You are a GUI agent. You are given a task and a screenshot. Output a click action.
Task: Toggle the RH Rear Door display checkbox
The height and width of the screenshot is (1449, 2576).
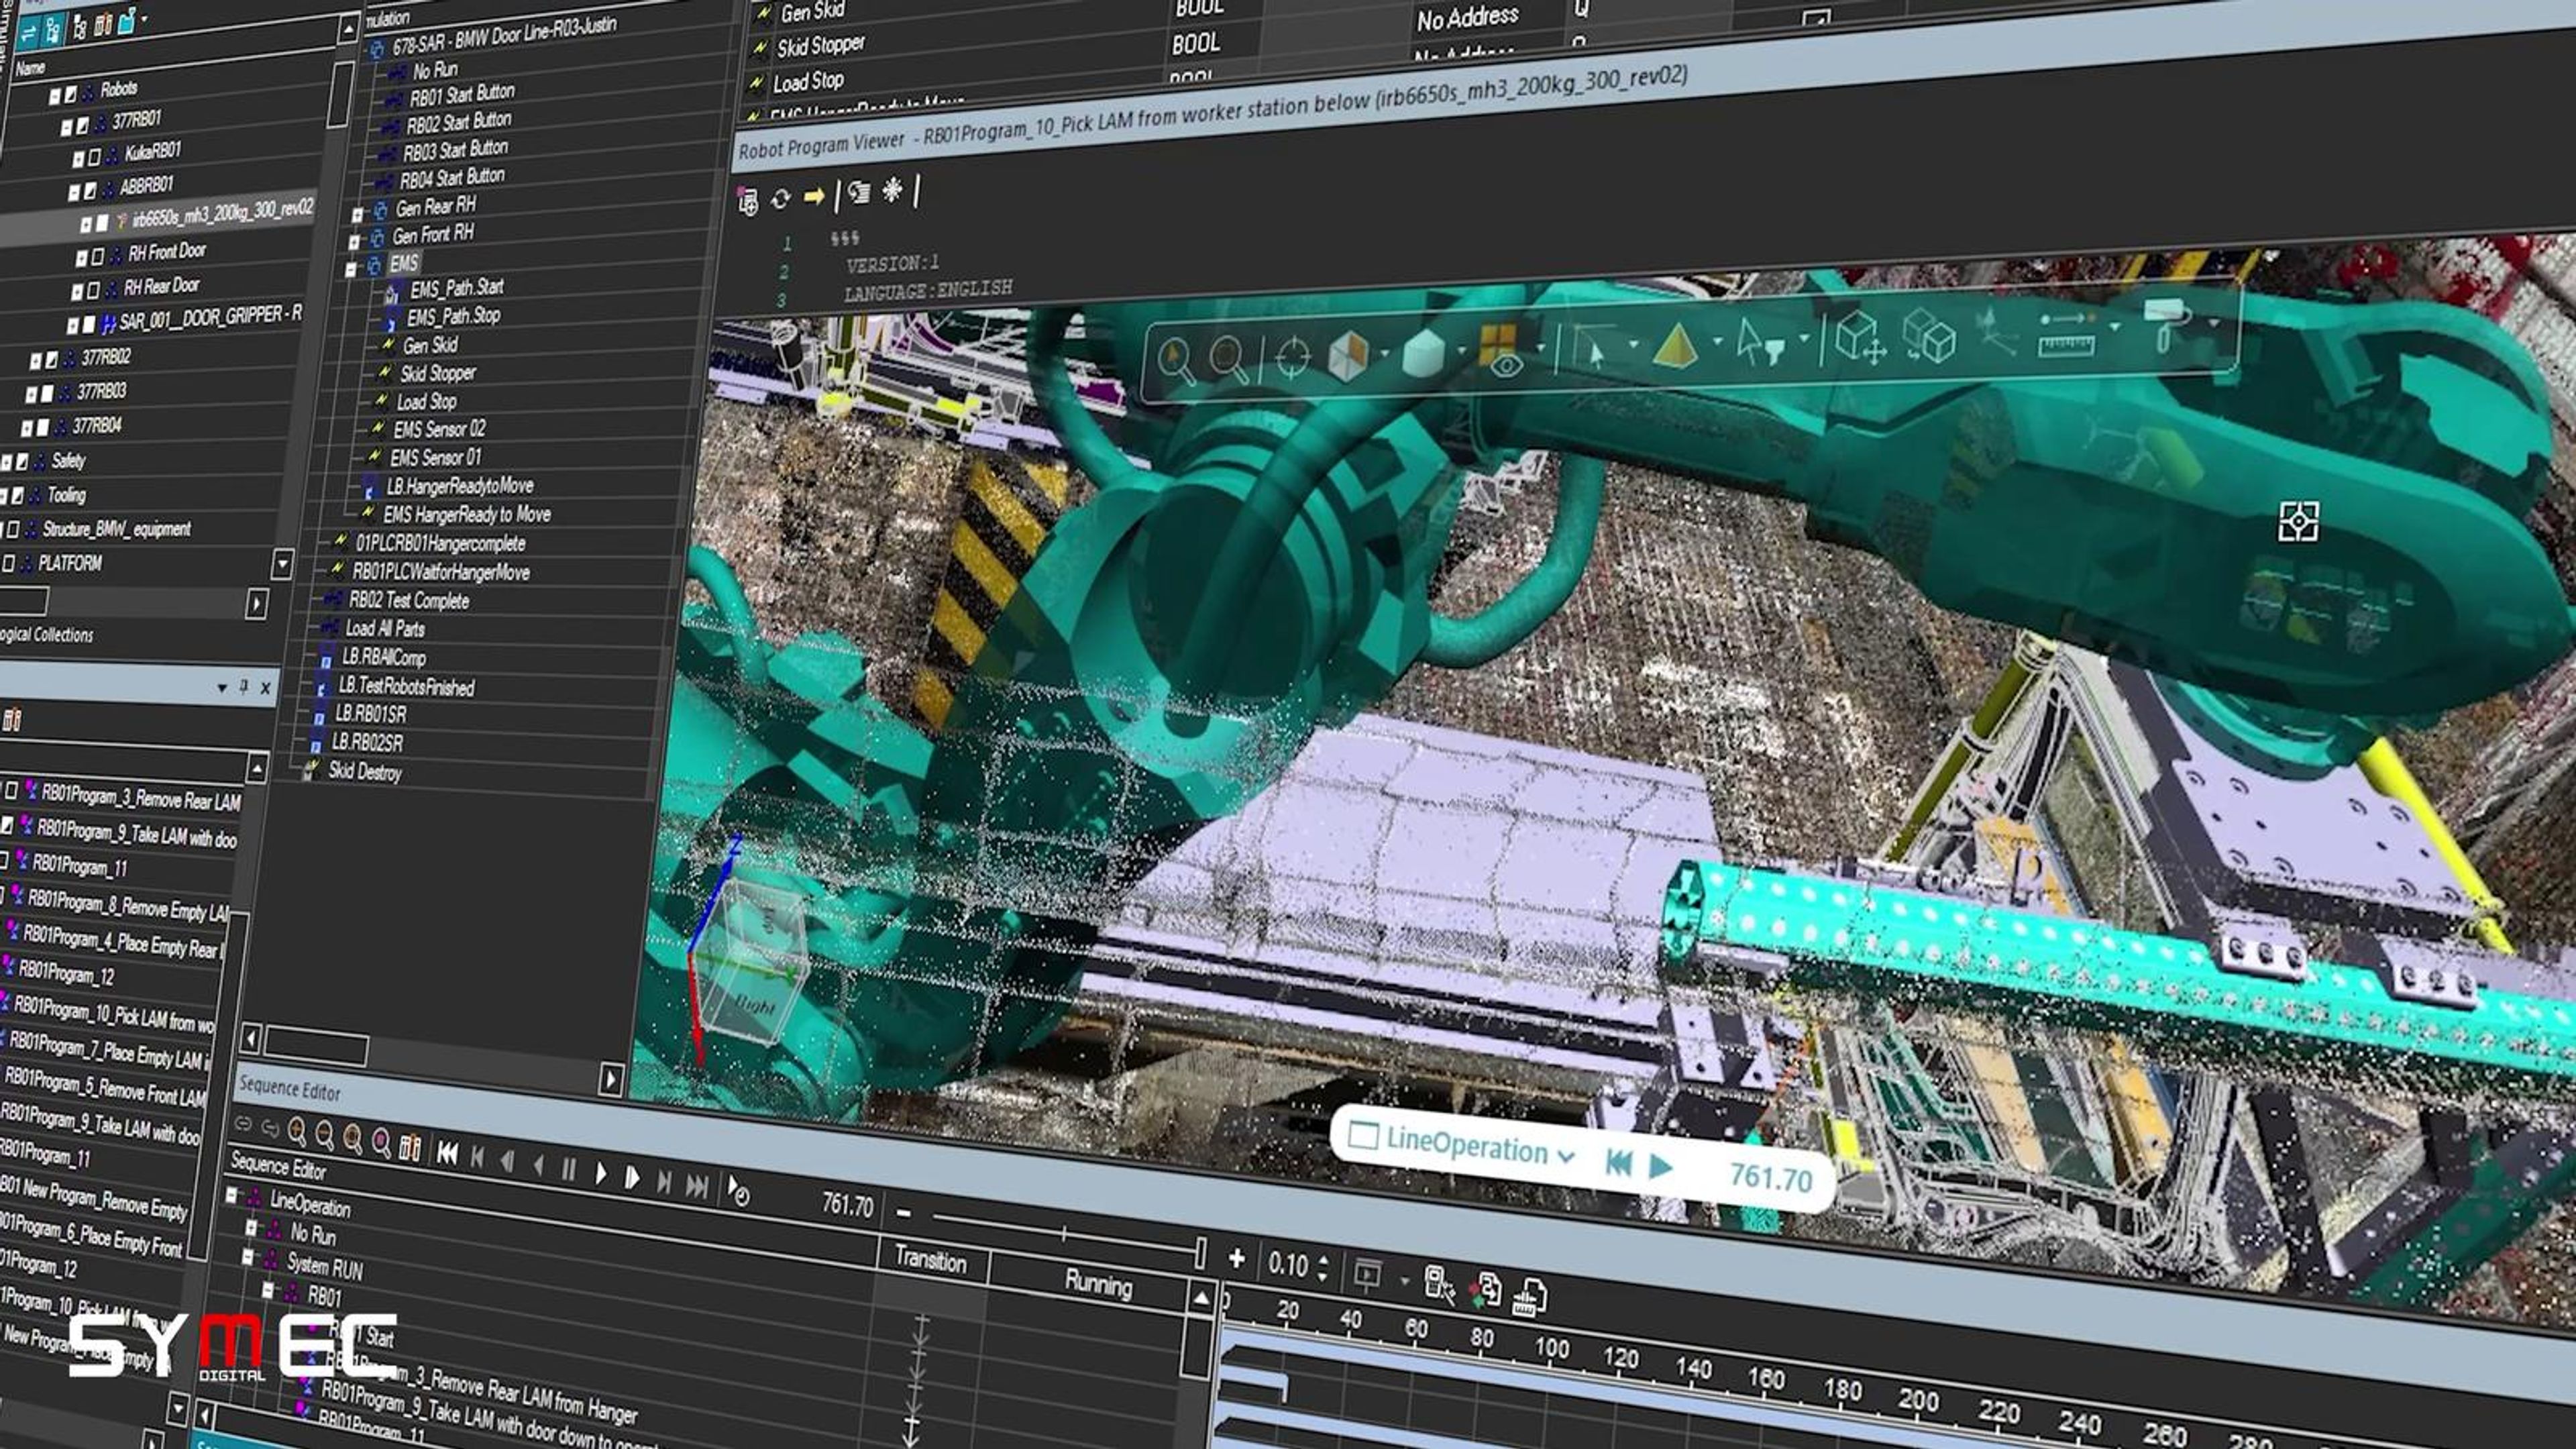point(93,291)
